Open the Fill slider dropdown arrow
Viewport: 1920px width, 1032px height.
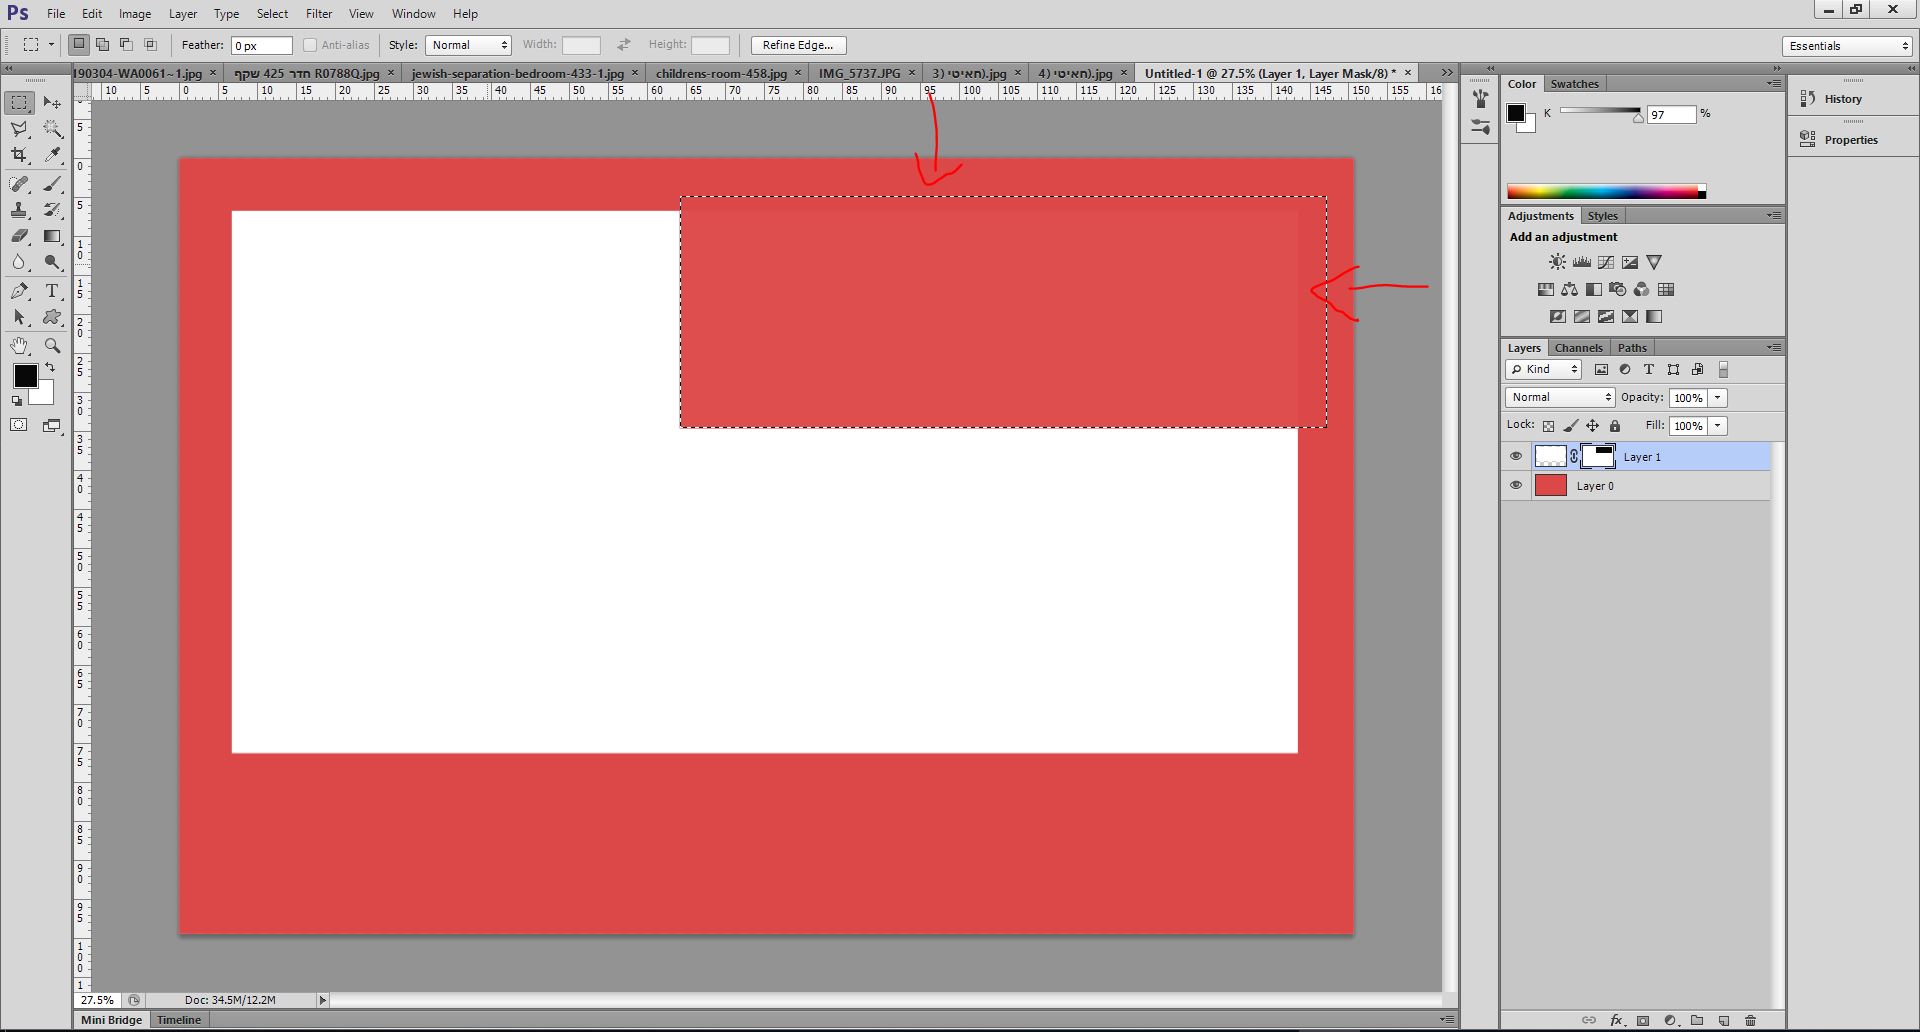(1718, 426)
